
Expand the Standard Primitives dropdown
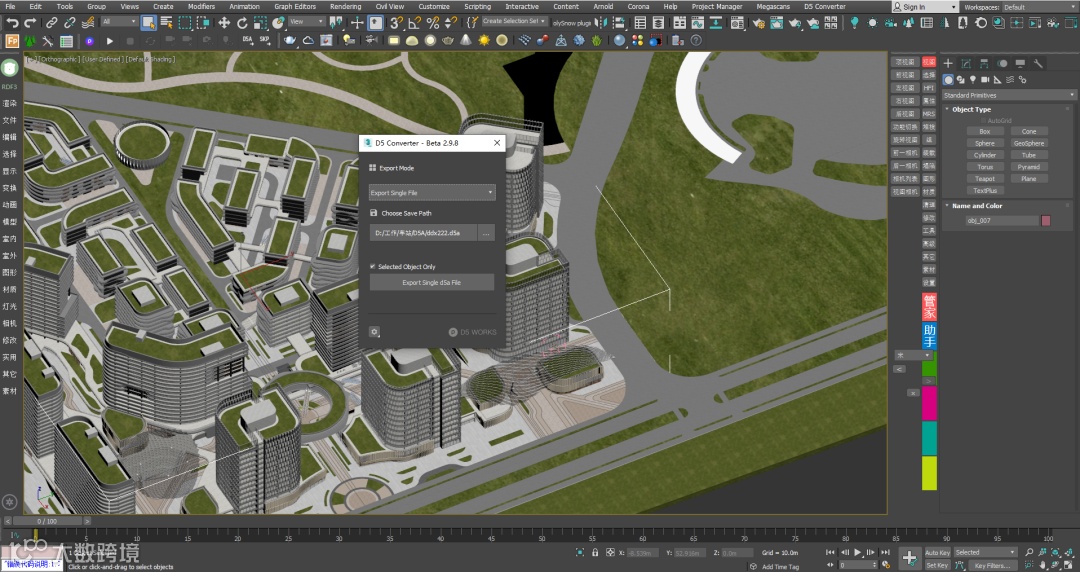1008,95
